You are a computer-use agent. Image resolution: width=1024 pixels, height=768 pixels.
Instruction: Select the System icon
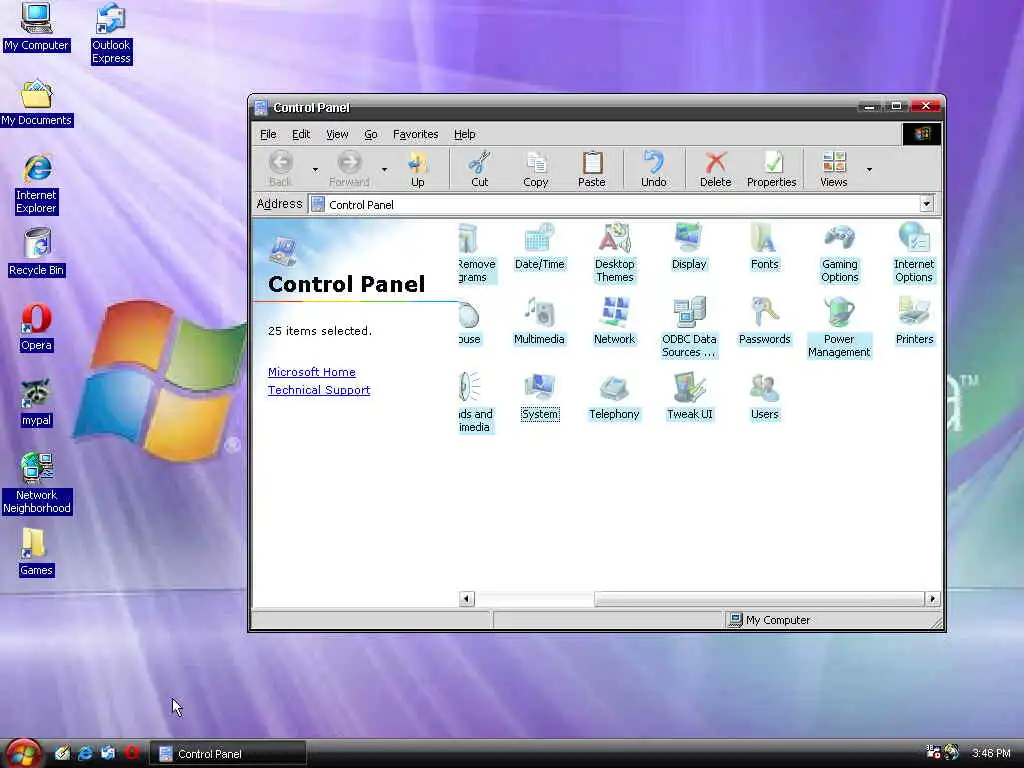point(539,396)
